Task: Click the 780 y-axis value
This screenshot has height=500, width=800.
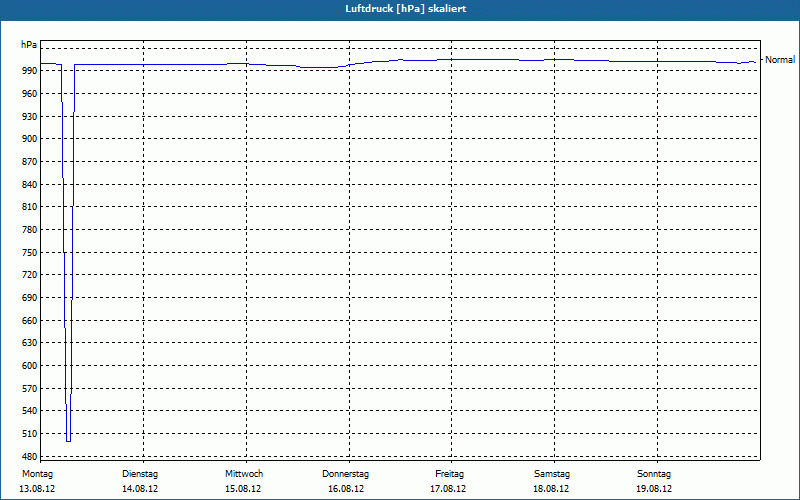Action: point(29,230)
